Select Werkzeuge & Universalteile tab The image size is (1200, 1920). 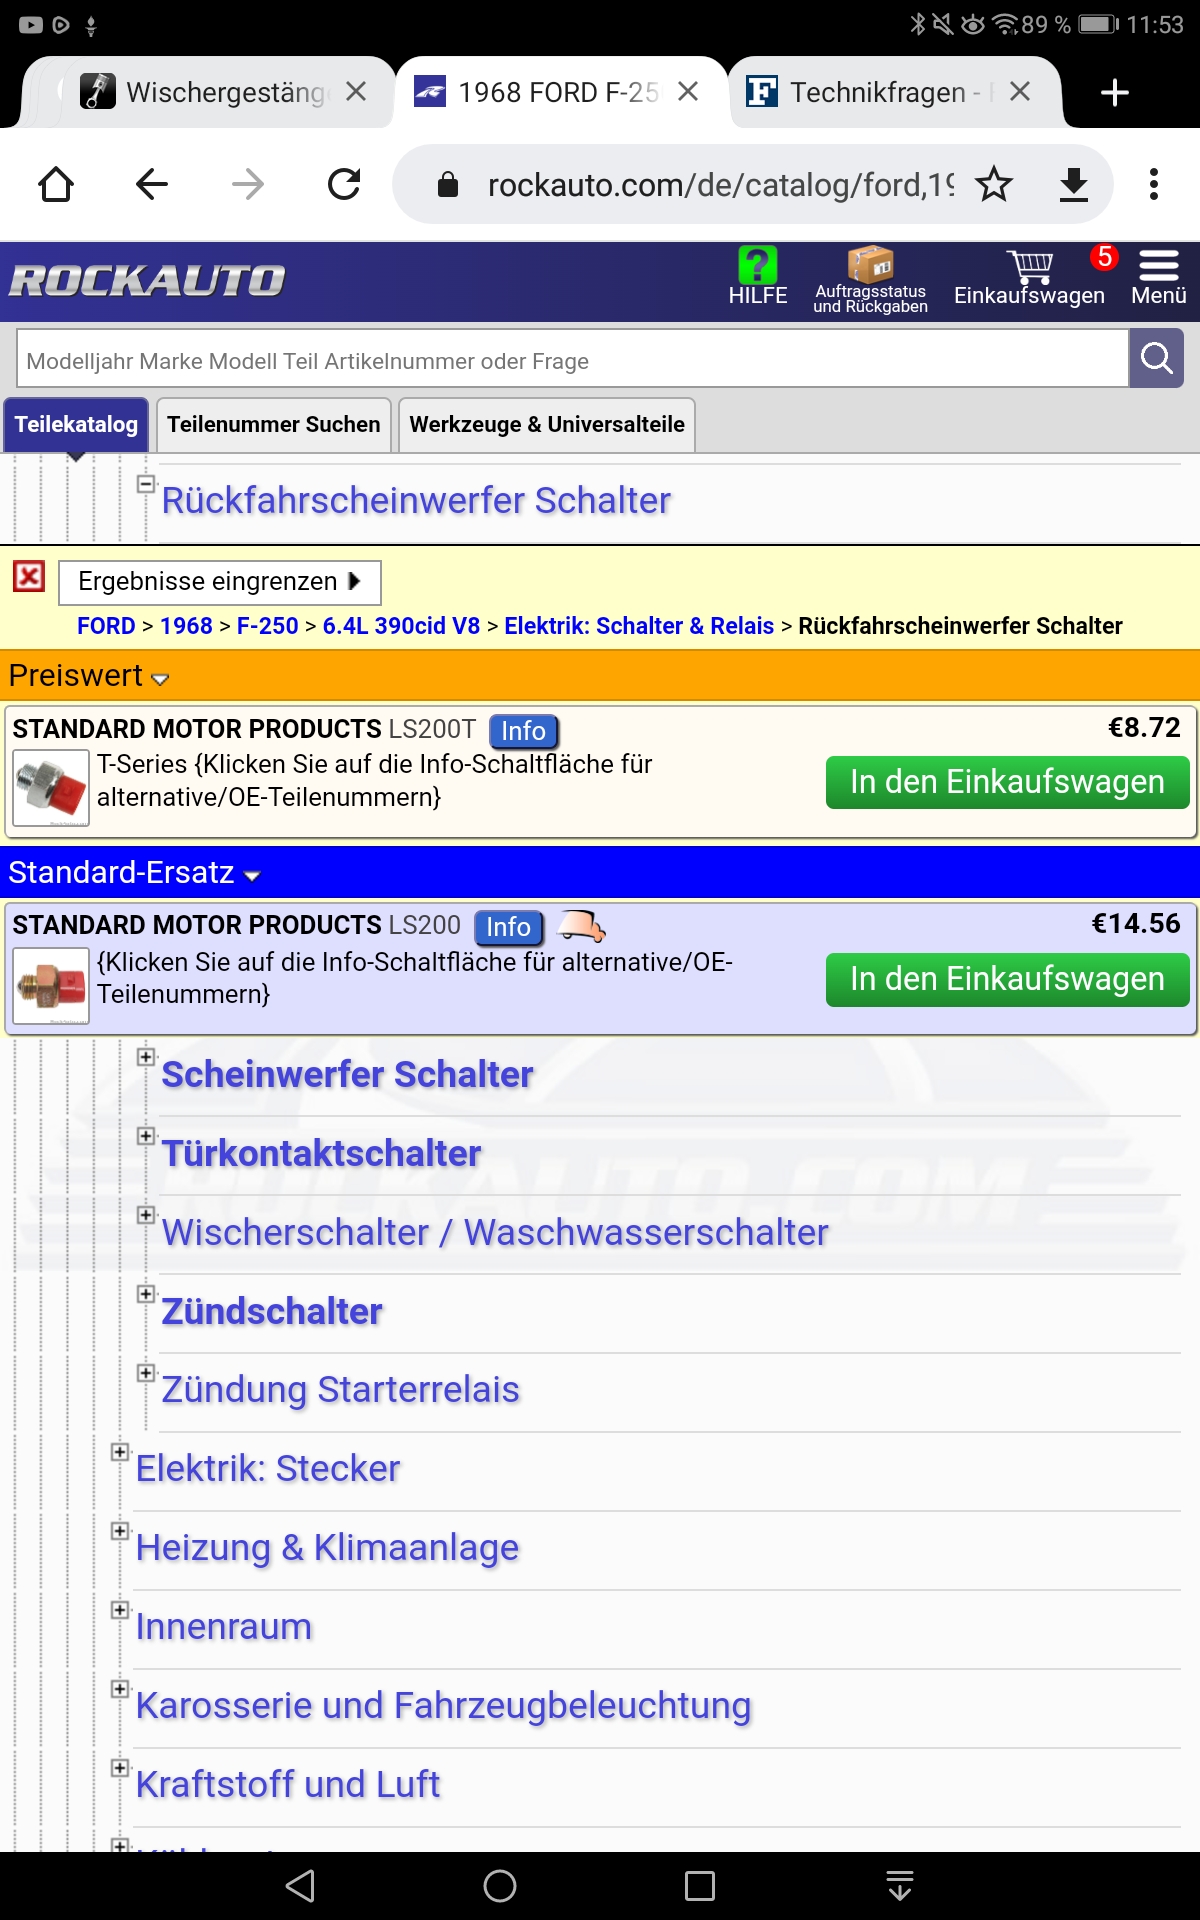coord(547,424)
